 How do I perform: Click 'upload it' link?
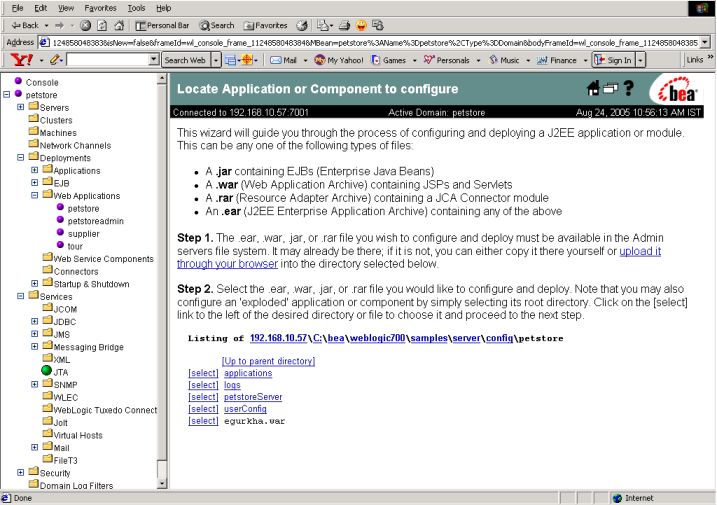pyautogui.click(x=640, y=251)
